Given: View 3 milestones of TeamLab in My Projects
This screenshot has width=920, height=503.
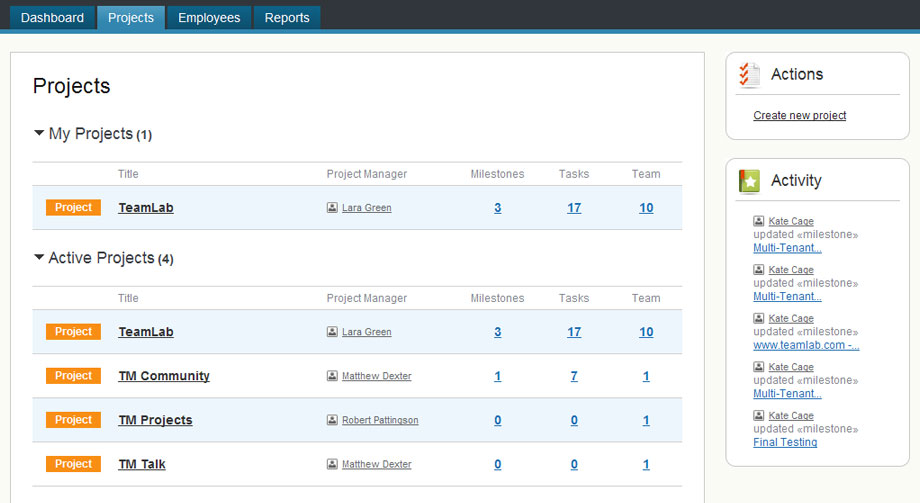Looking at the screenshot, I should pos(498,208).
